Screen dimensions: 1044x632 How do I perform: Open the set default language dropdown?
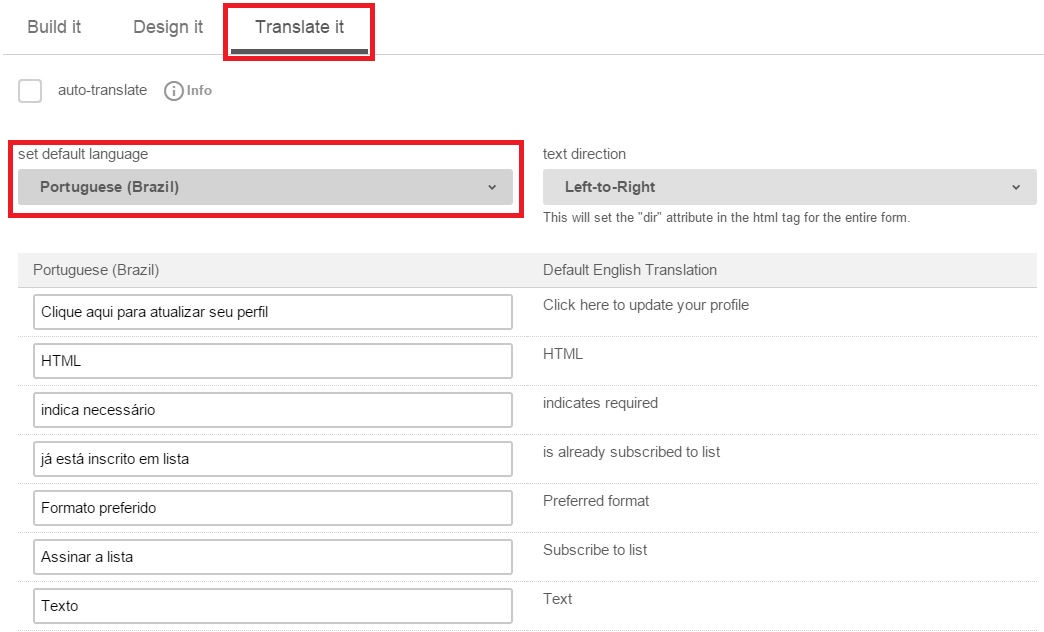[265, 187]
